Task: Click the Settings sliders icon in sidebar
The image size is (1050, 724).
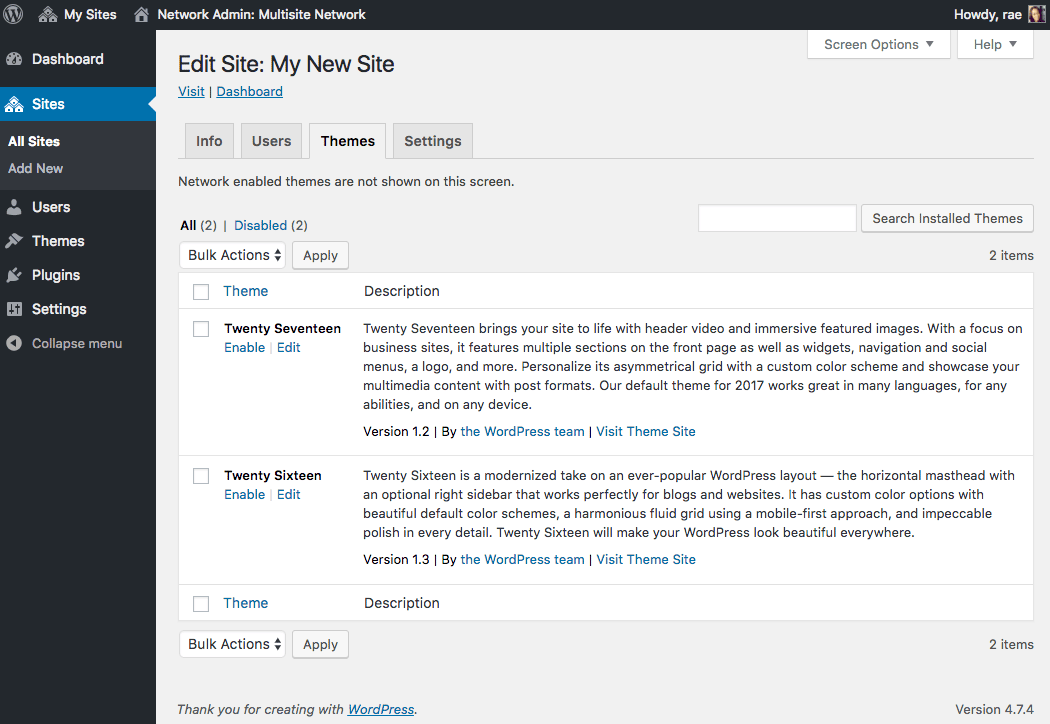Action: [x=14, y=309]
